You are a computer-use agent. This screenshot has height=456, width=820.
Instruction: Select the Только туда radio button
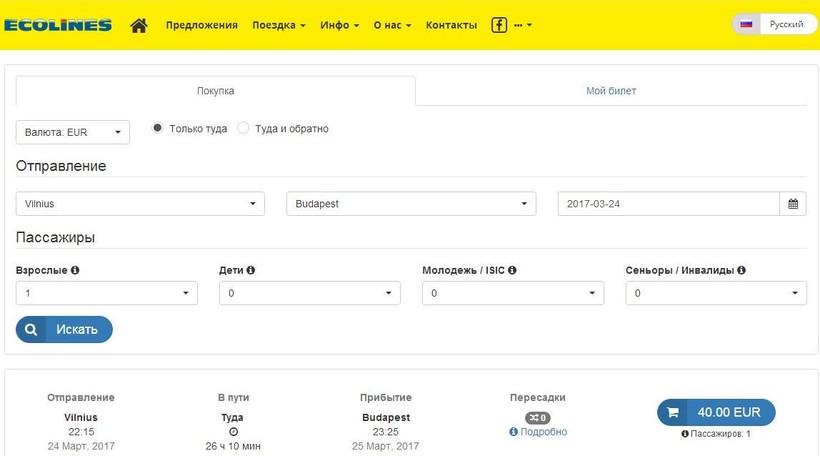click(x=157, y=128)
